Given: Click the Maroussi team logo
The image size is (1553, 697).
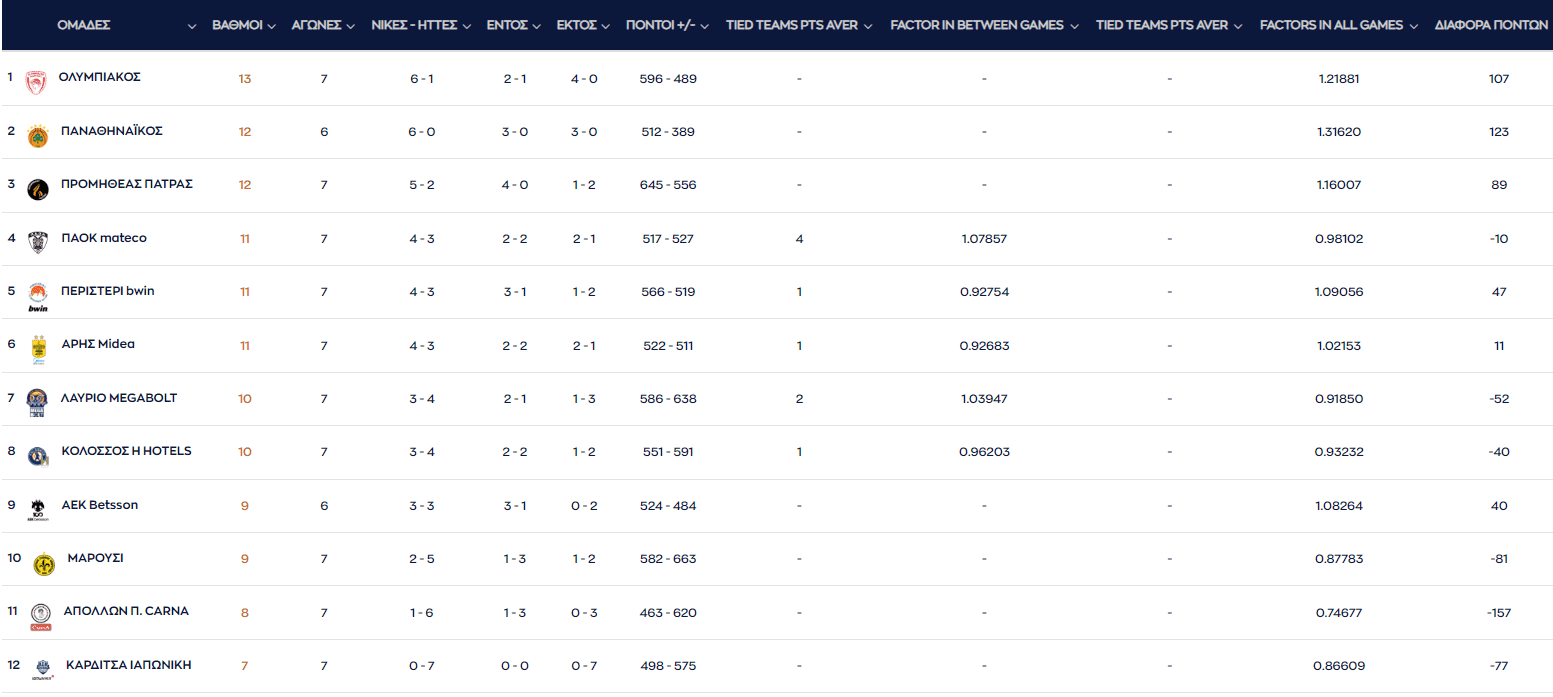Looking at the screenshot, I should tap(43, 564).
